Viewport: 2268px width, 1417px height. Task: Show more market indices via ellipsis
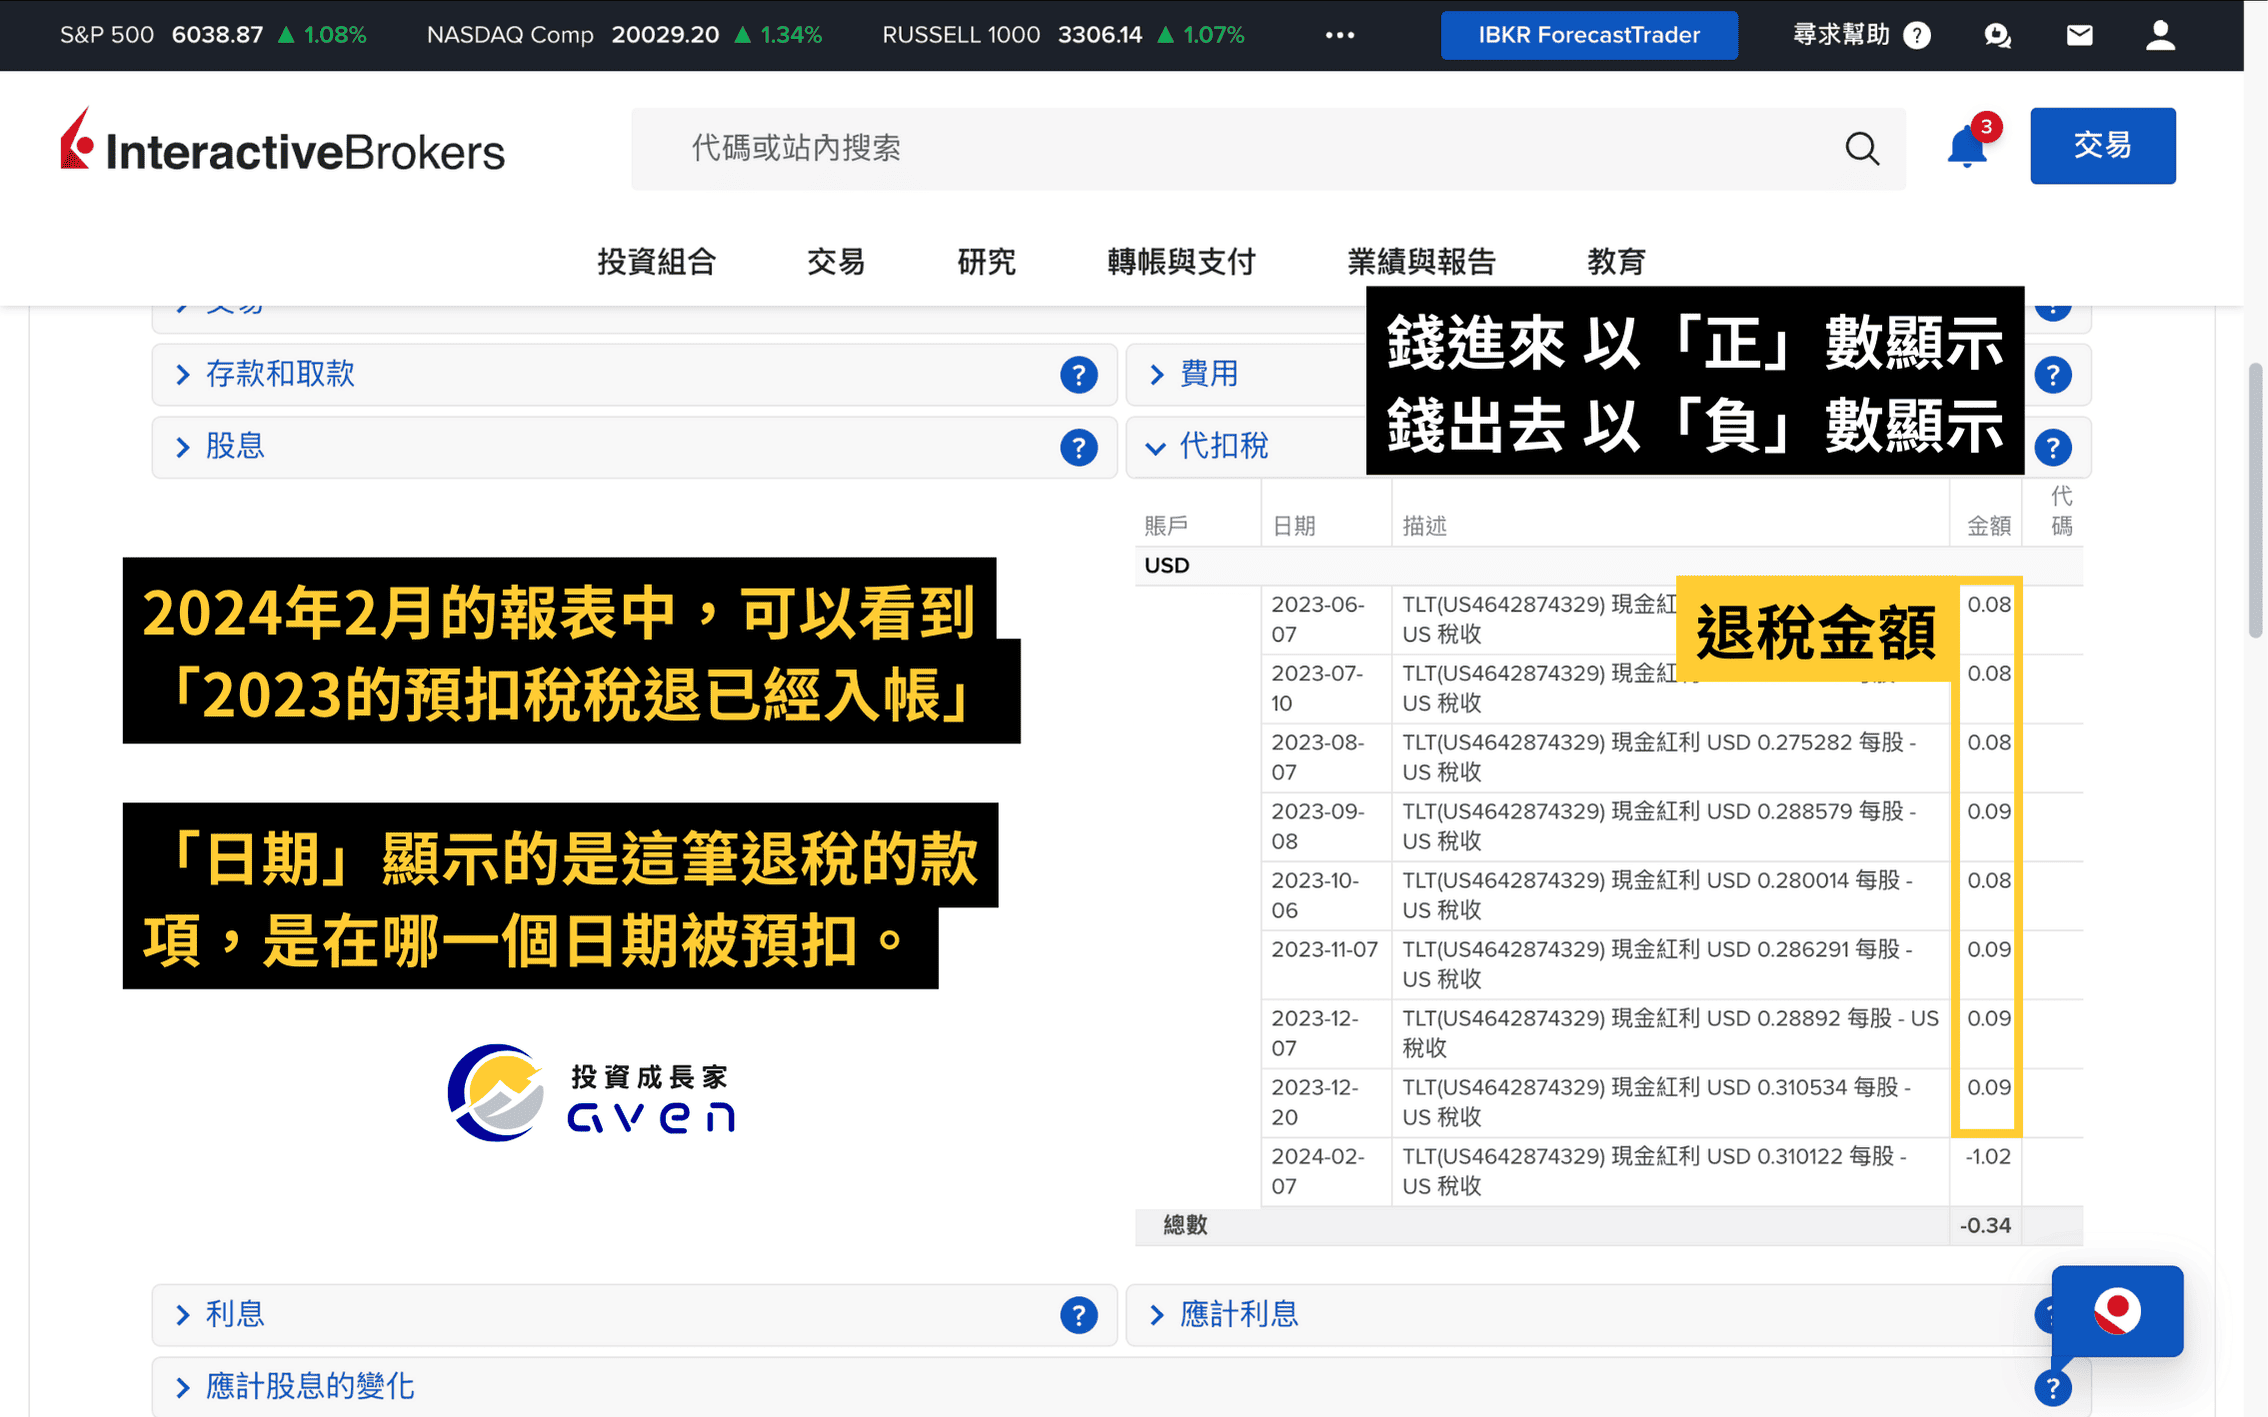pos(1340,35)
